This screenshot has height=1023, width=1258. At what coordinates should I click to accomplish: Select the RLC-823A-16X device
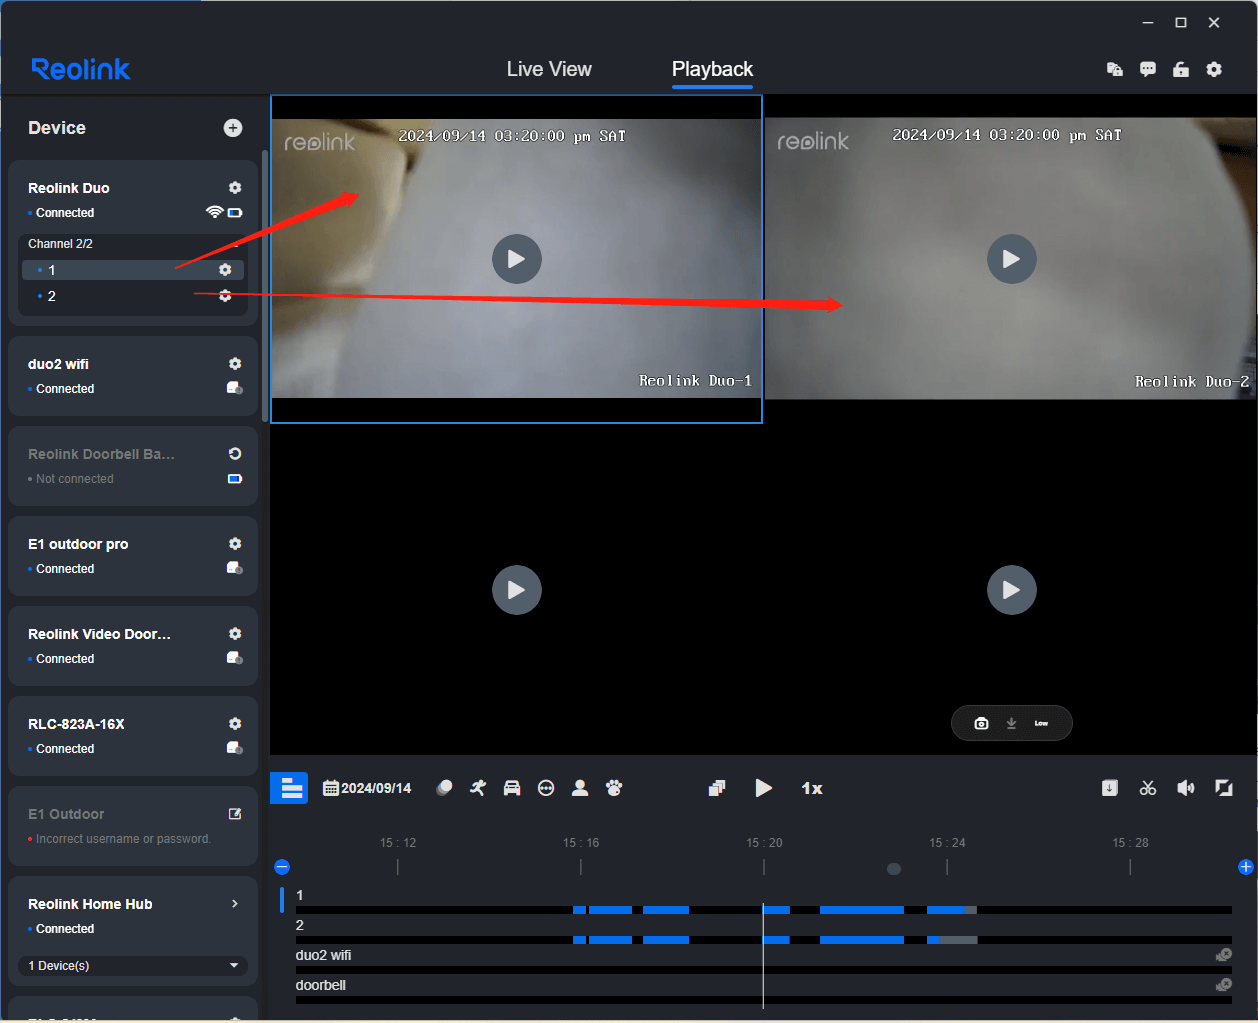click(133, 736)
